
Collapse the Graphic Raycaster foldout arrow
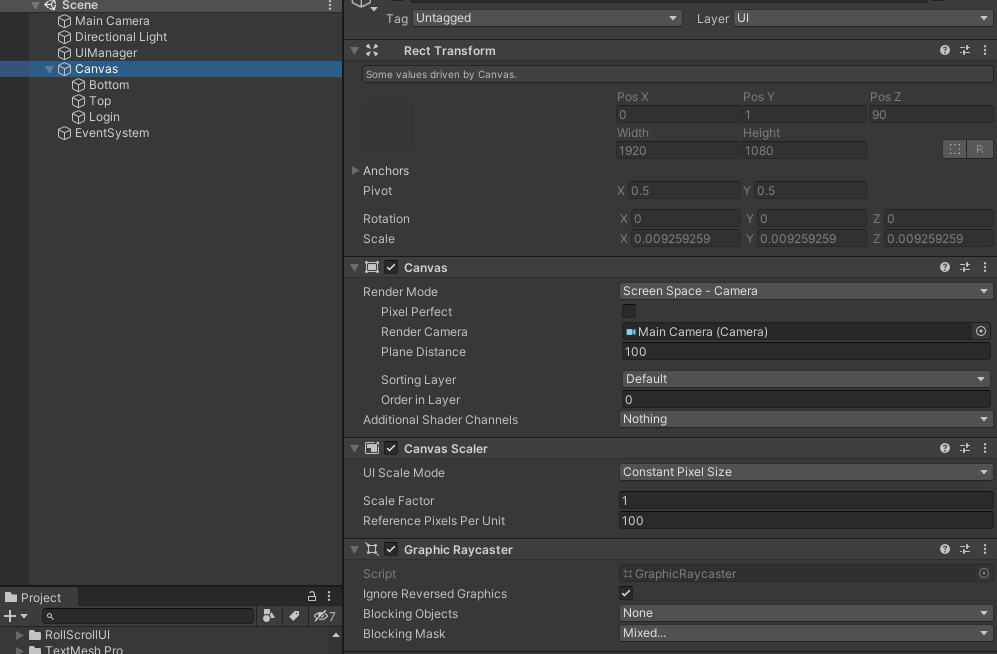pos(354,549)
